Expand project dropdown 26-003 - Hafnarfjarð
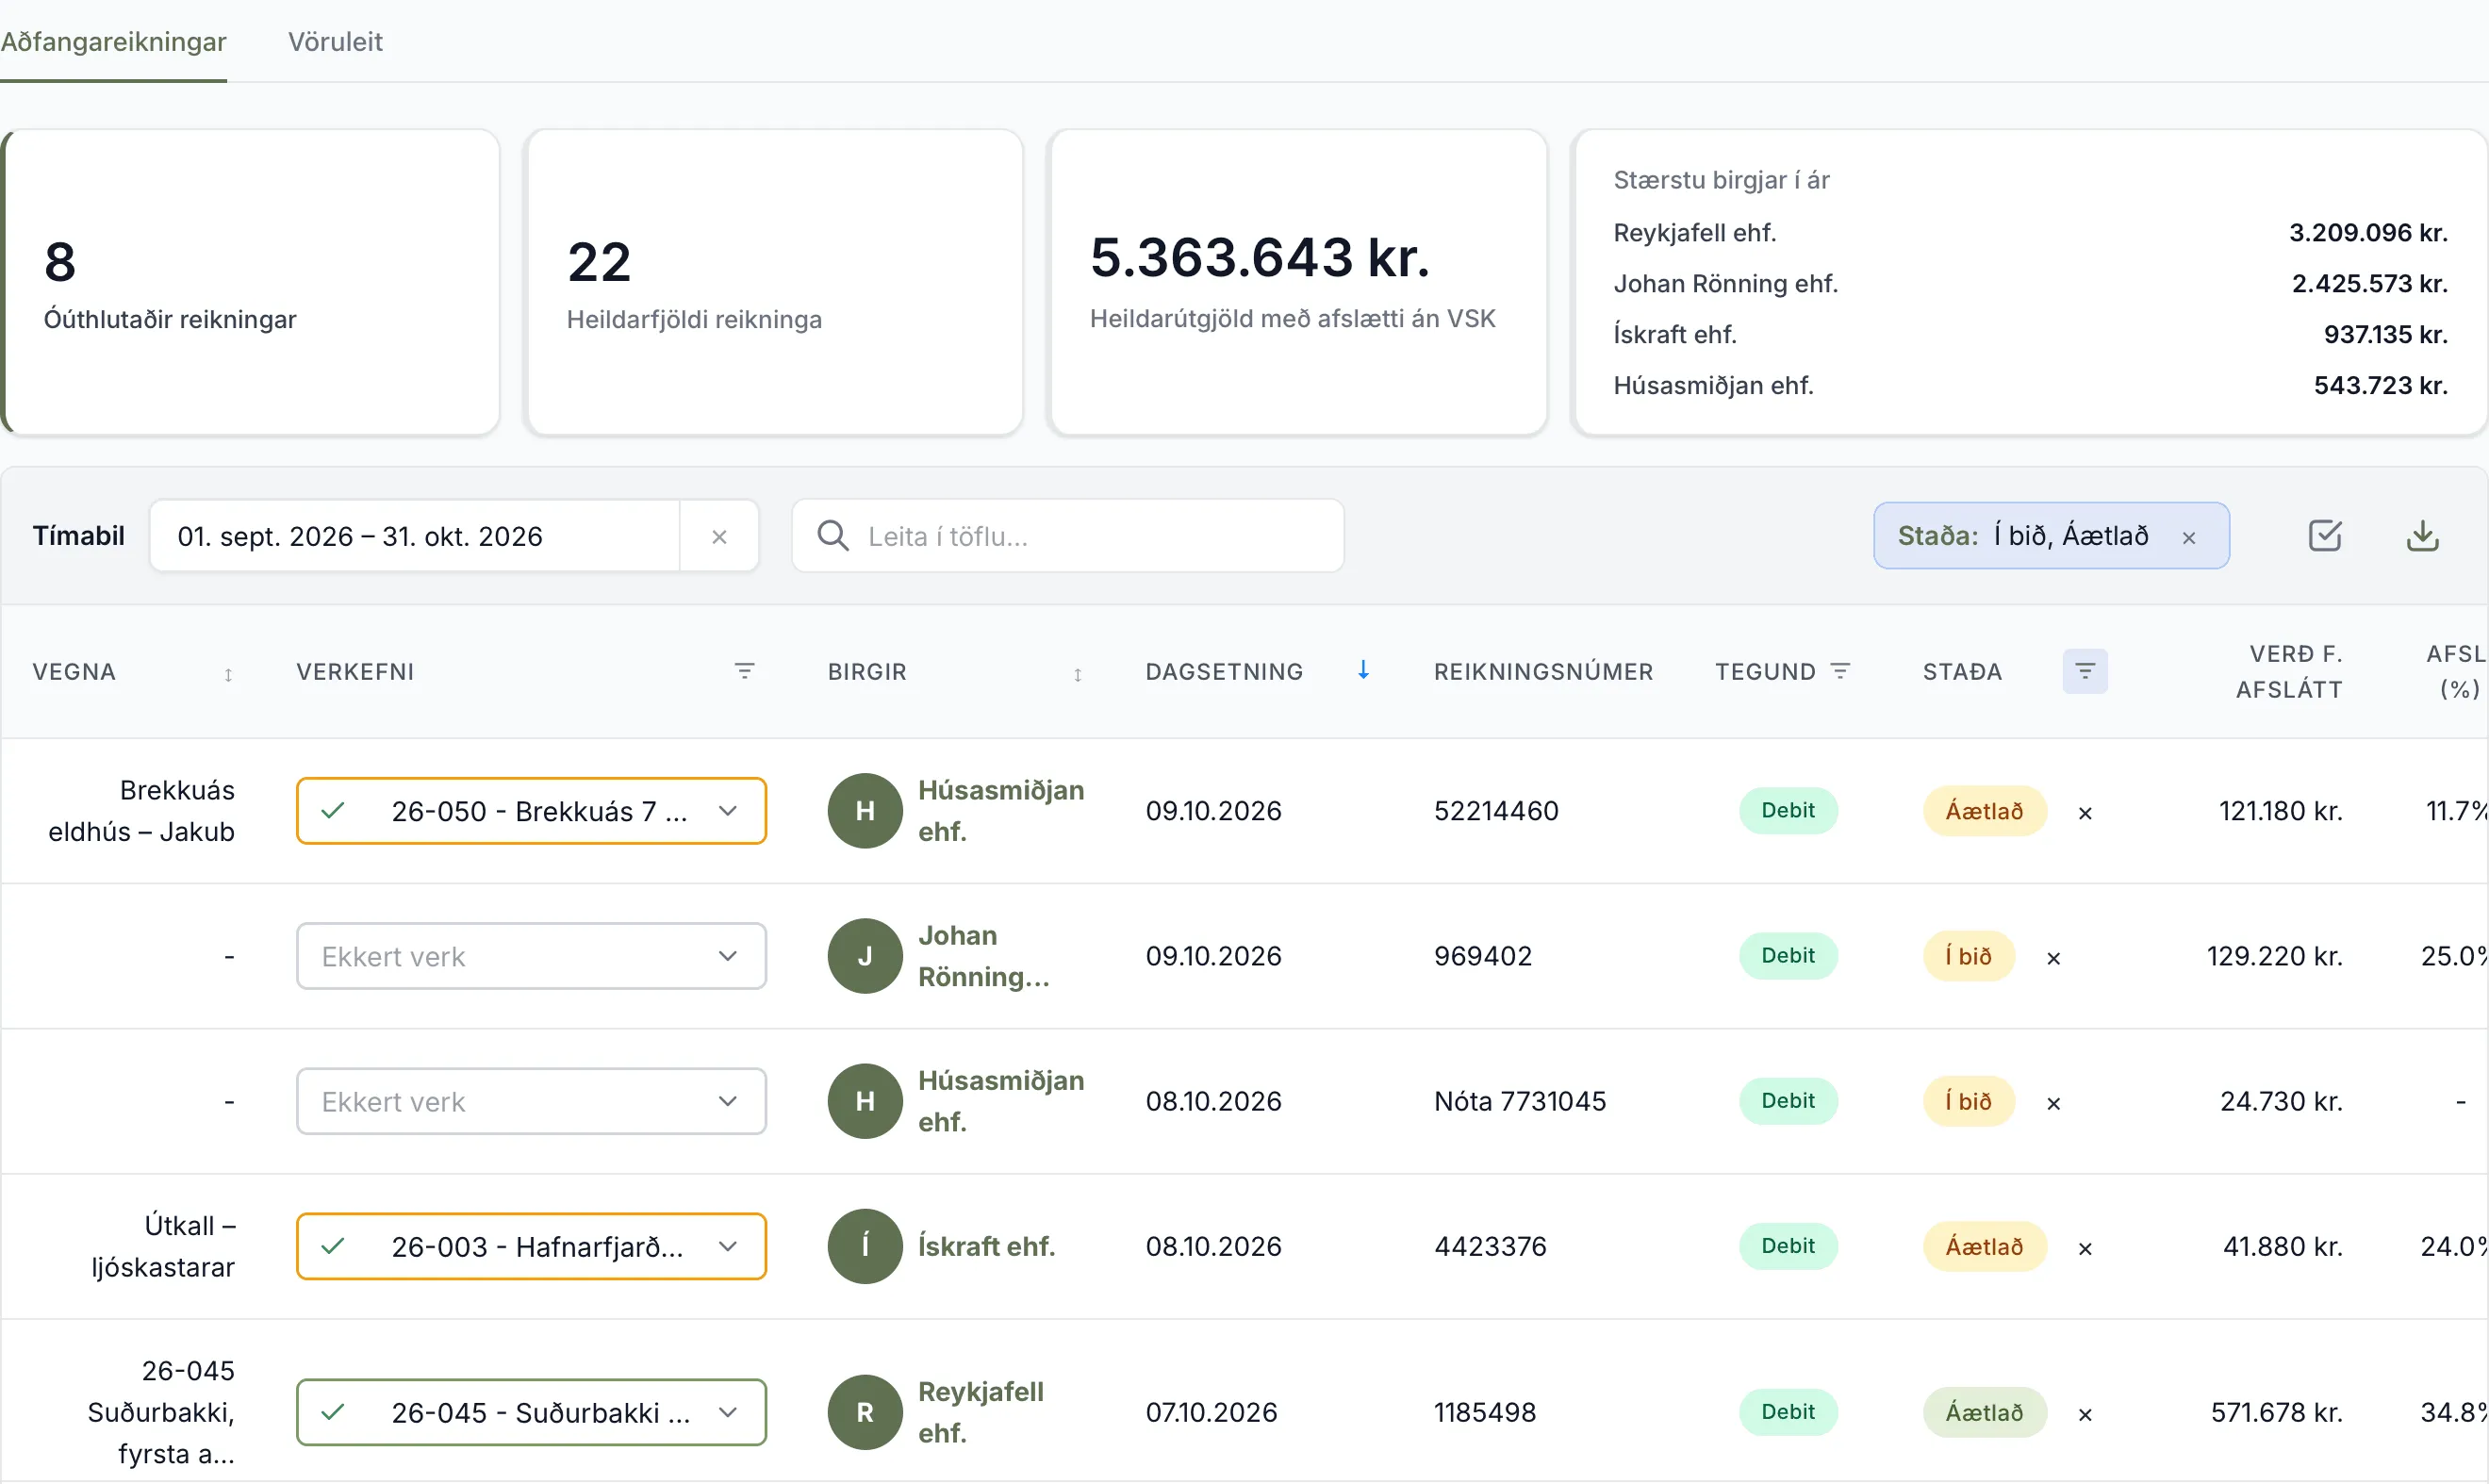 pyautogui.click(x=531, y=1246)
